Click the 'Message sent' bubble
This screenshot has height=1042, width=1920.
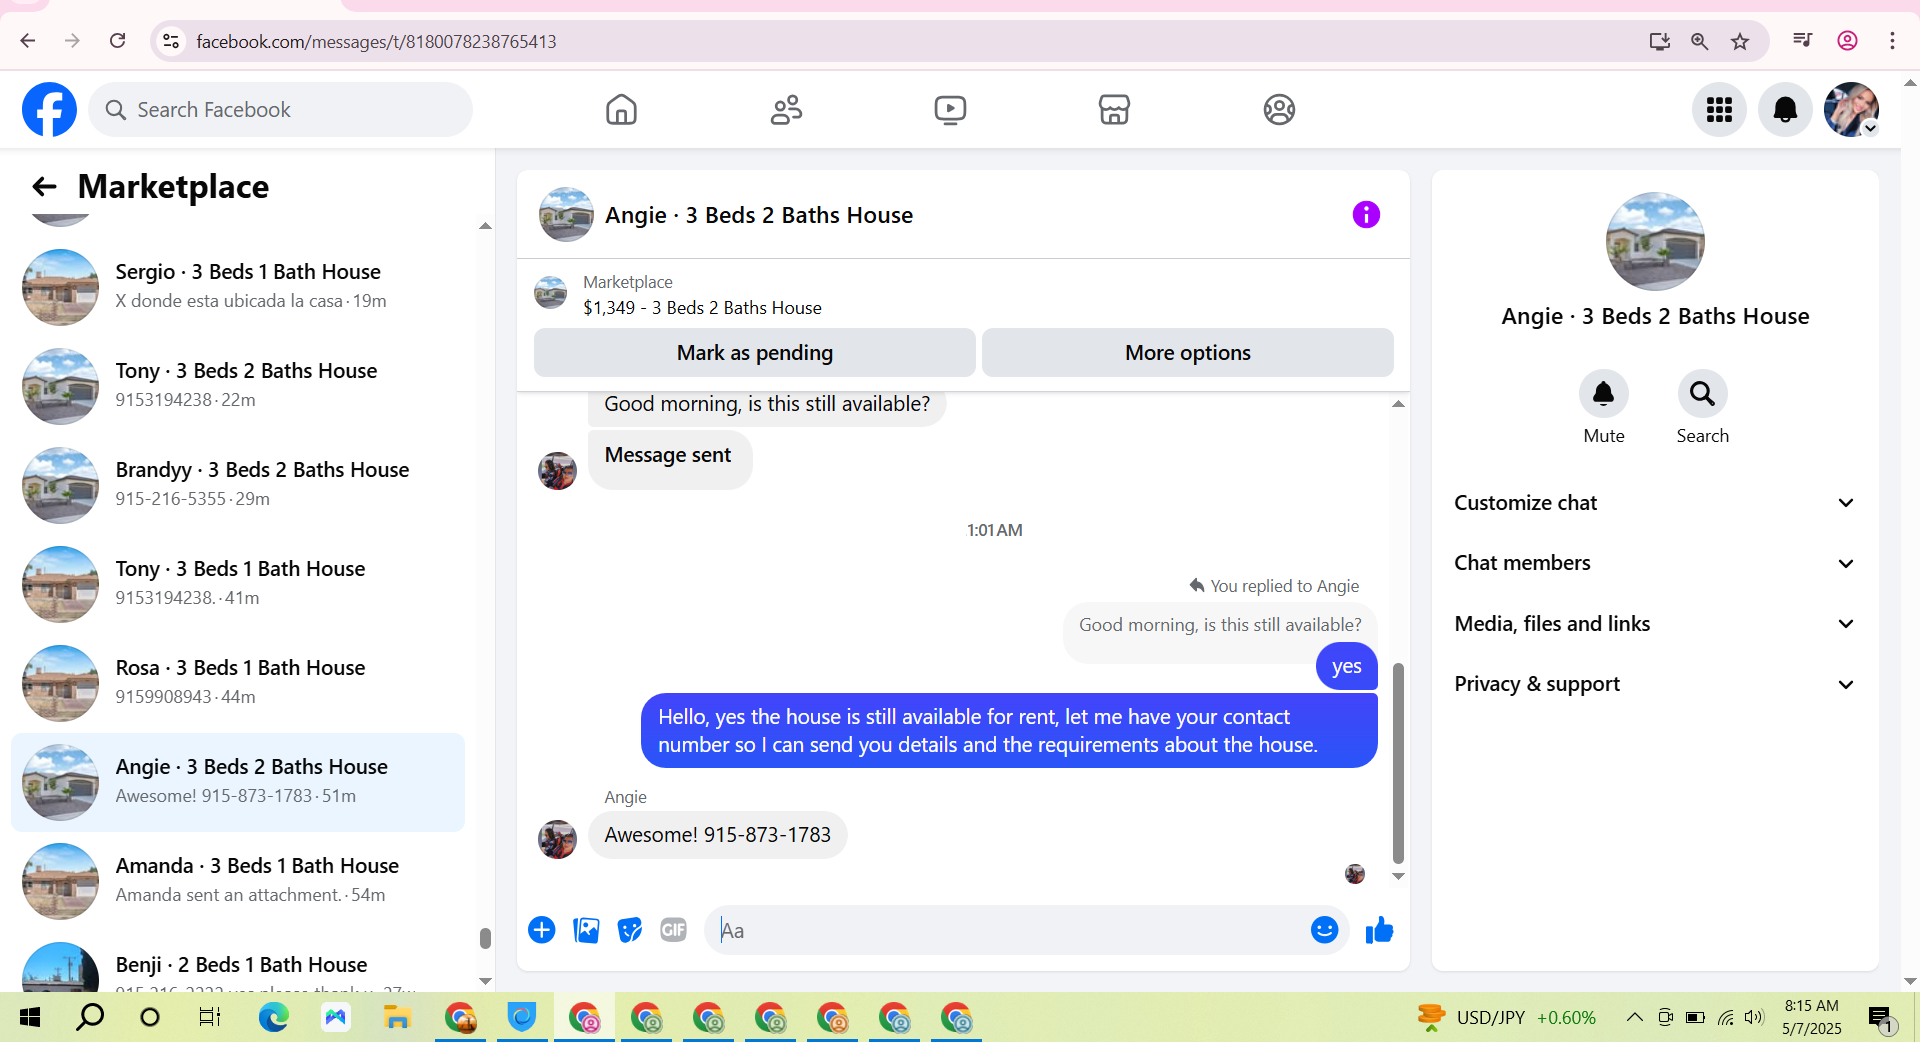pos(669,459)
